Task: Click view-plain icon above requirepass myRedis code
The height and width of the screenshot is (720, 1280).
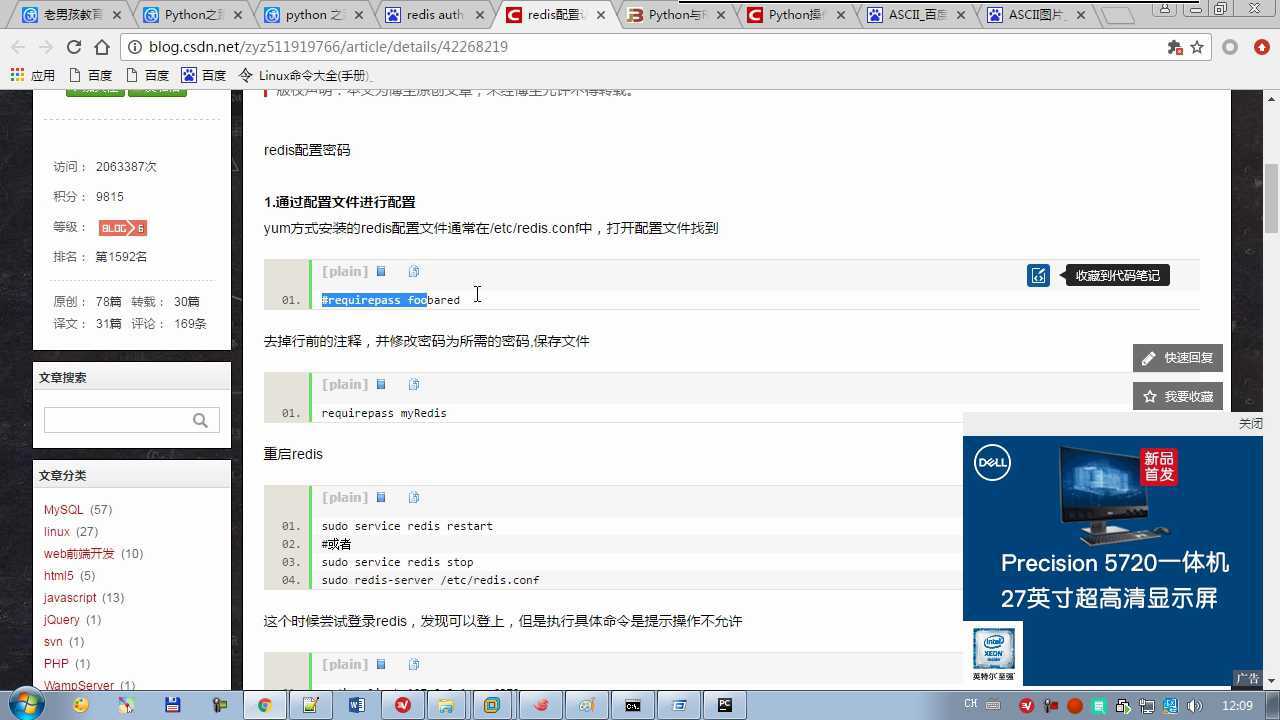Action: (x=381, y=384)
